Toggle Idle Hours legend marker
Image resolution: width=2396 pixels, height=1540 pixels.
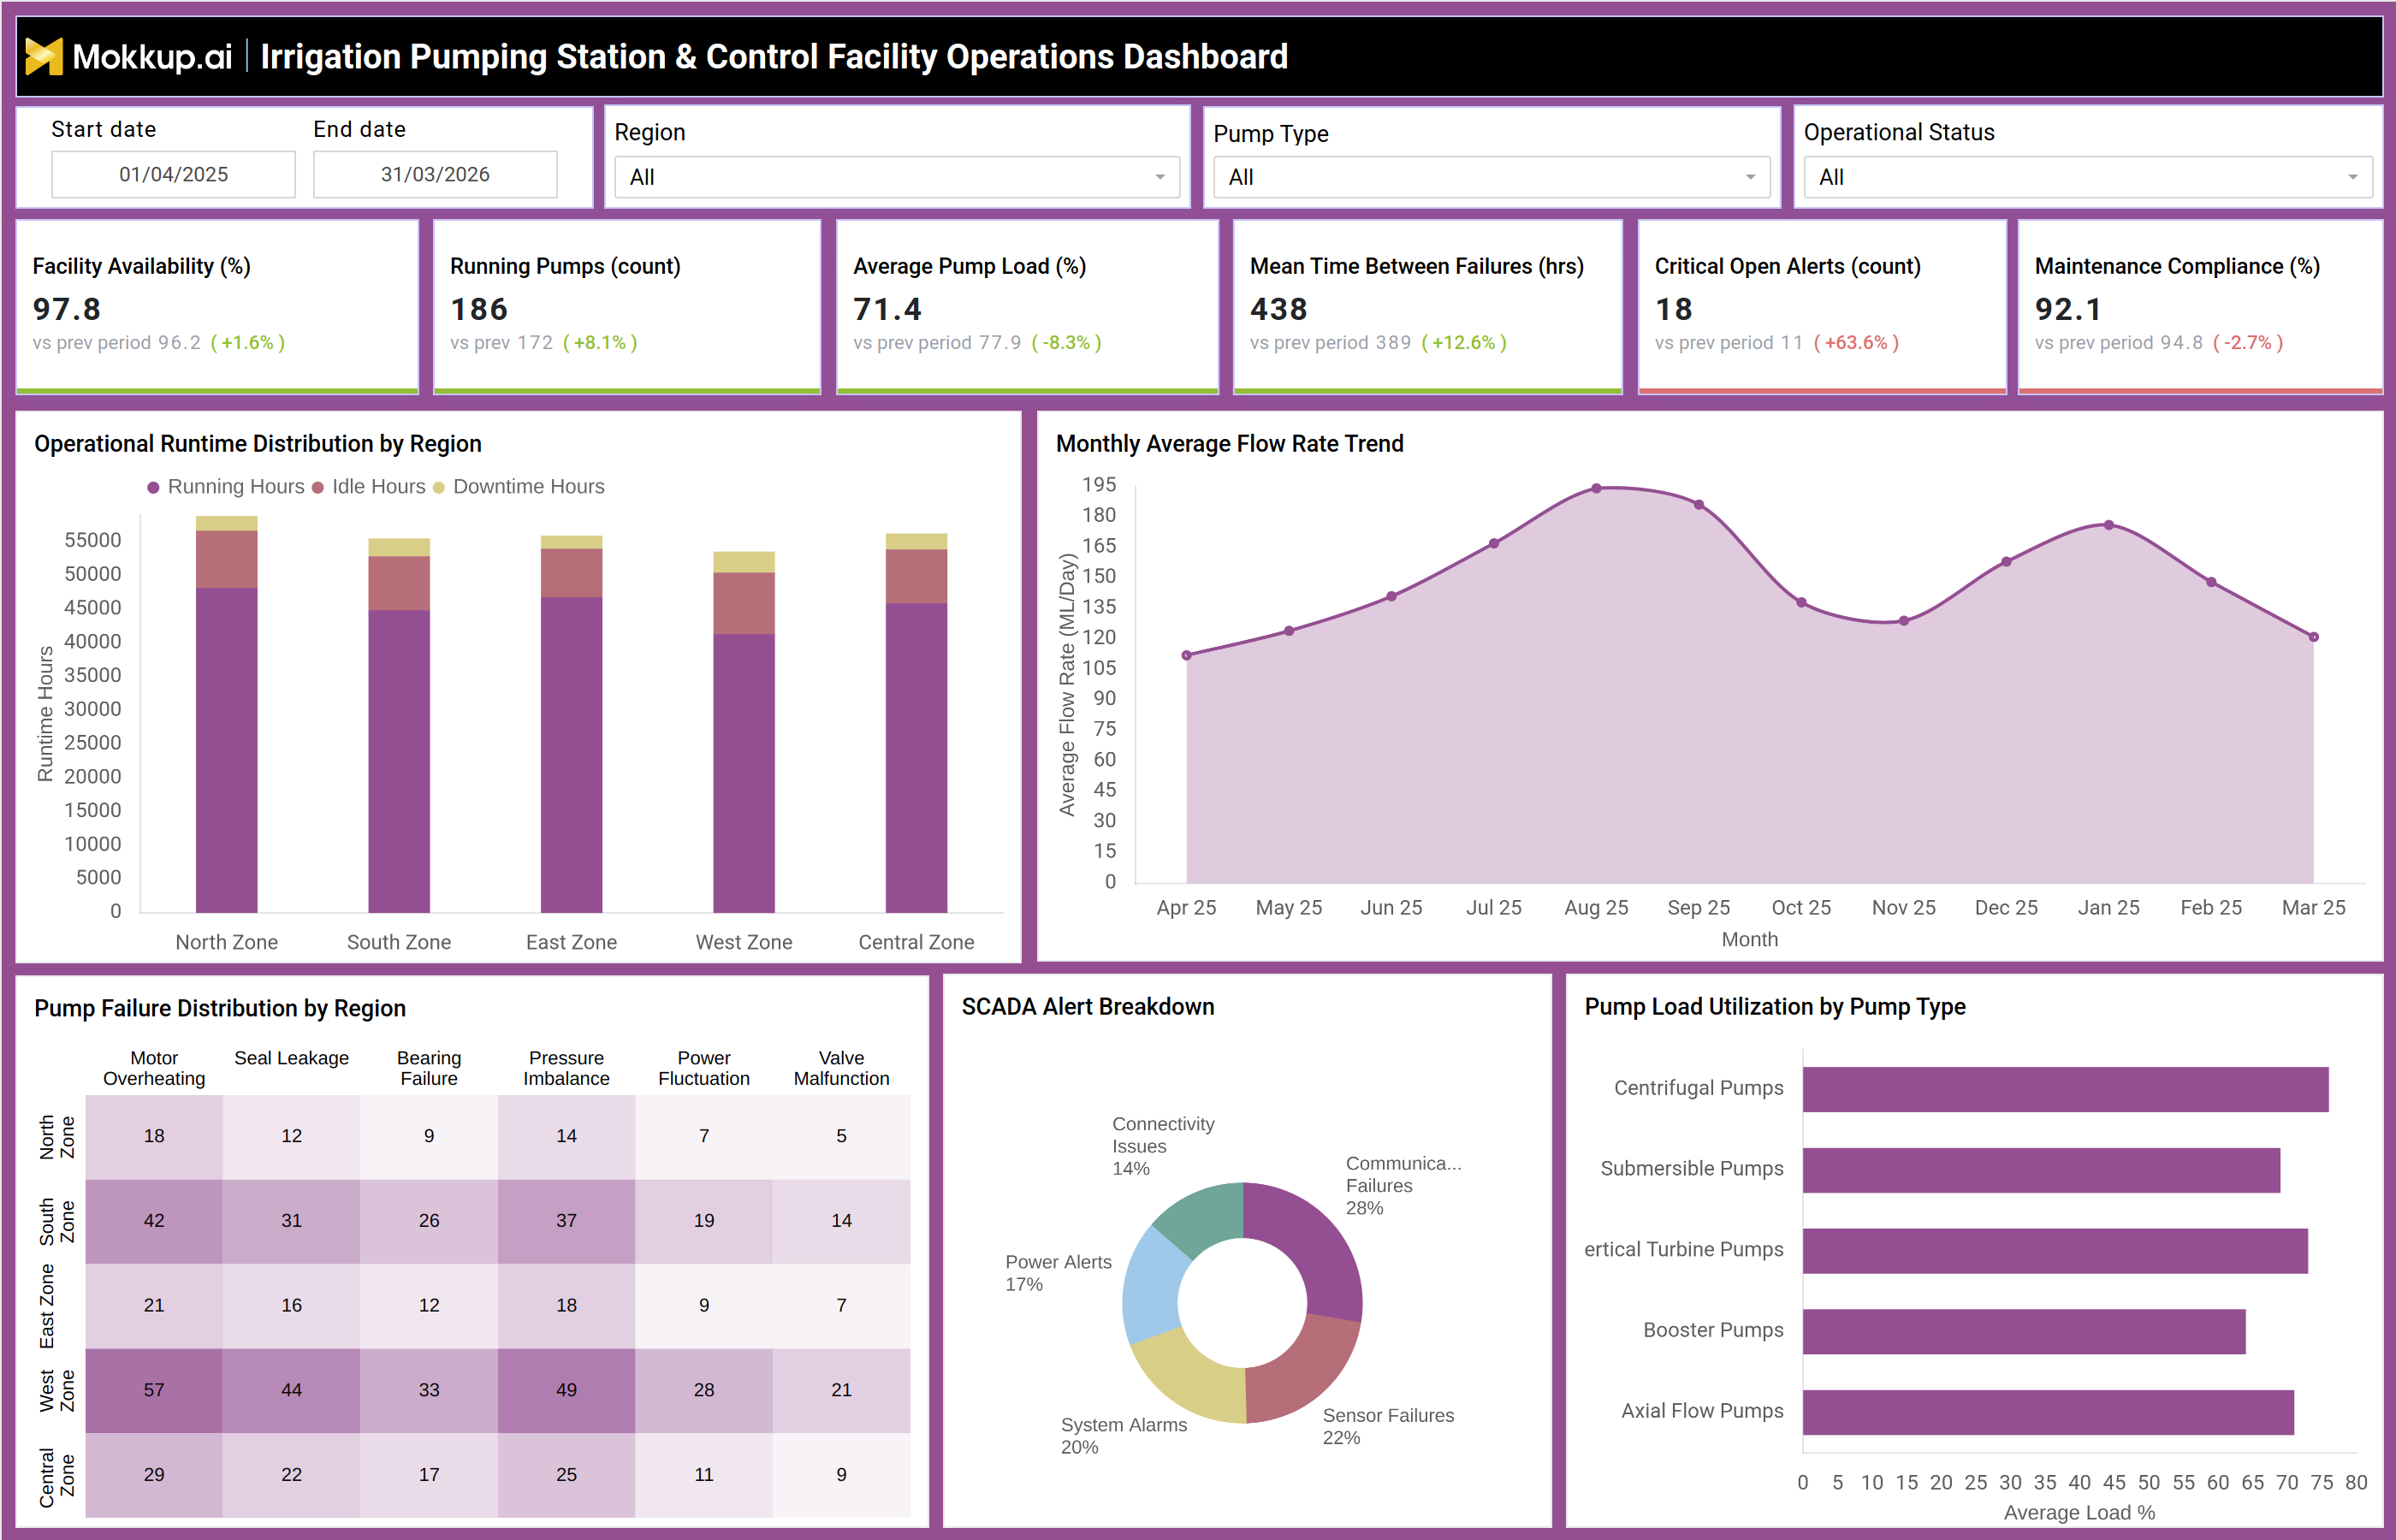pyautogui.click(x=318, y=487)
